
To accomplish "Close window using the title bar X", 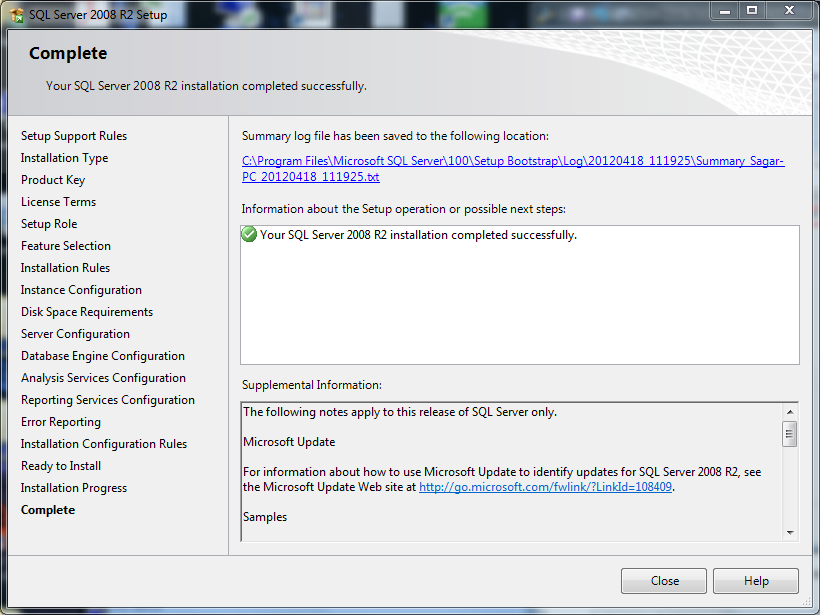I will tap(790, 10).
